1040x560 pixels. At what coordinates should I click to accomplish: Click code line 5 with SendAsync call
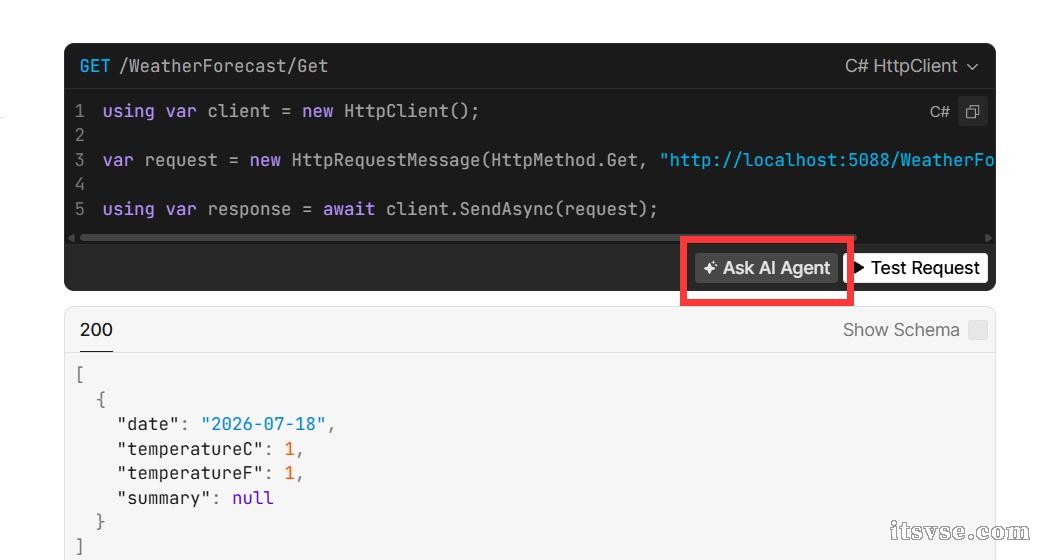tap(380, 209)
